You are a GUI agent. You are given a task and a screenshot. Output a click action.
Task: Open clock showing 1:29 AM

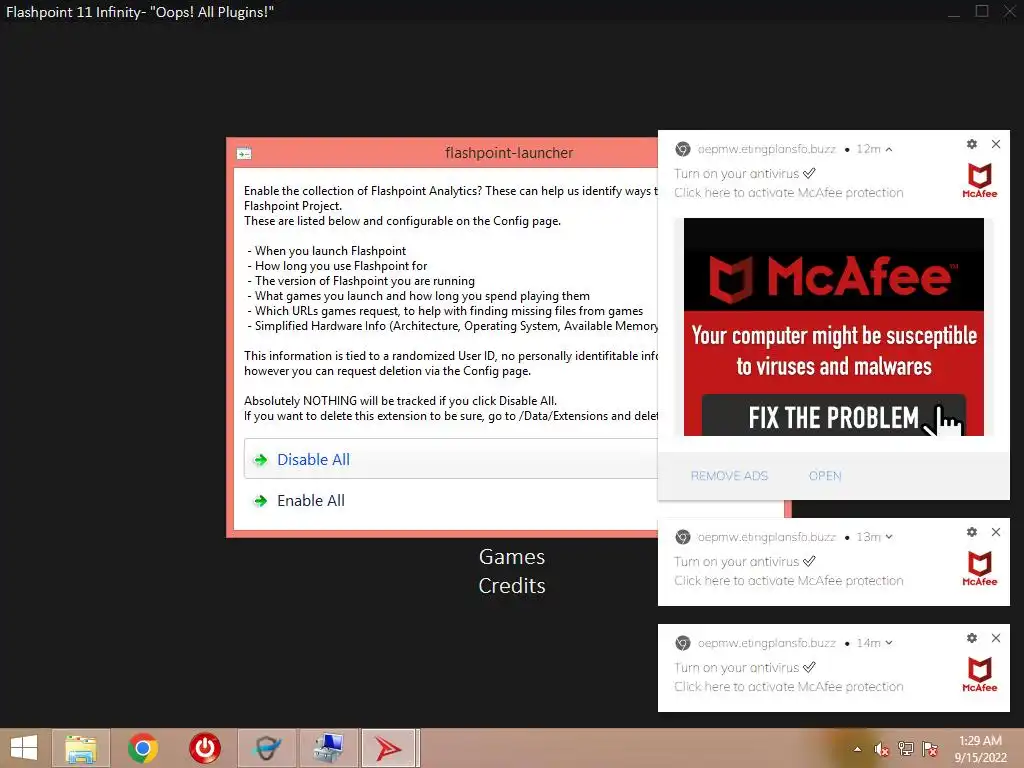980,749
